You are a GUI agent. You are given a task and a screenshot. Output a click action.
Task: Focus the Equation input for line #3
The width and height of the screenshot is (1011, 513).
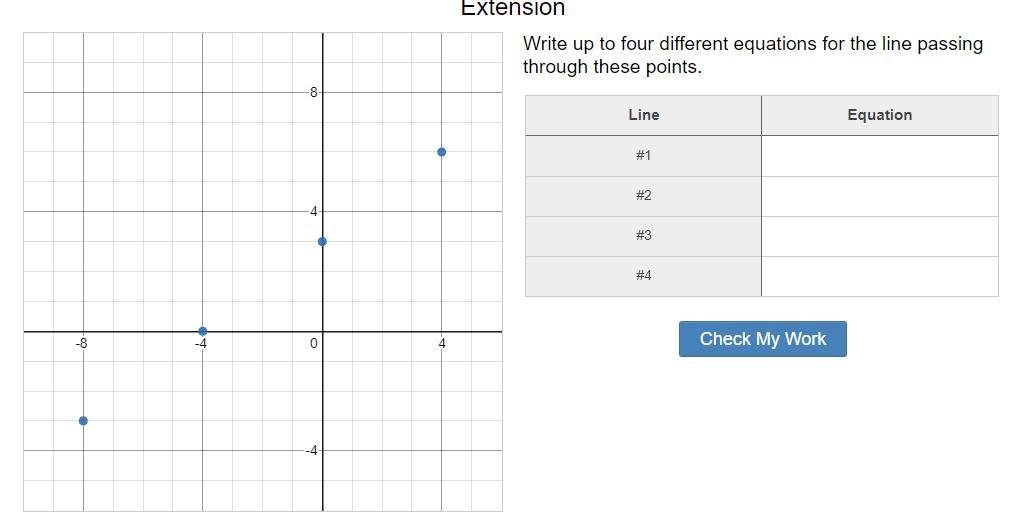(x=879, y=236)
